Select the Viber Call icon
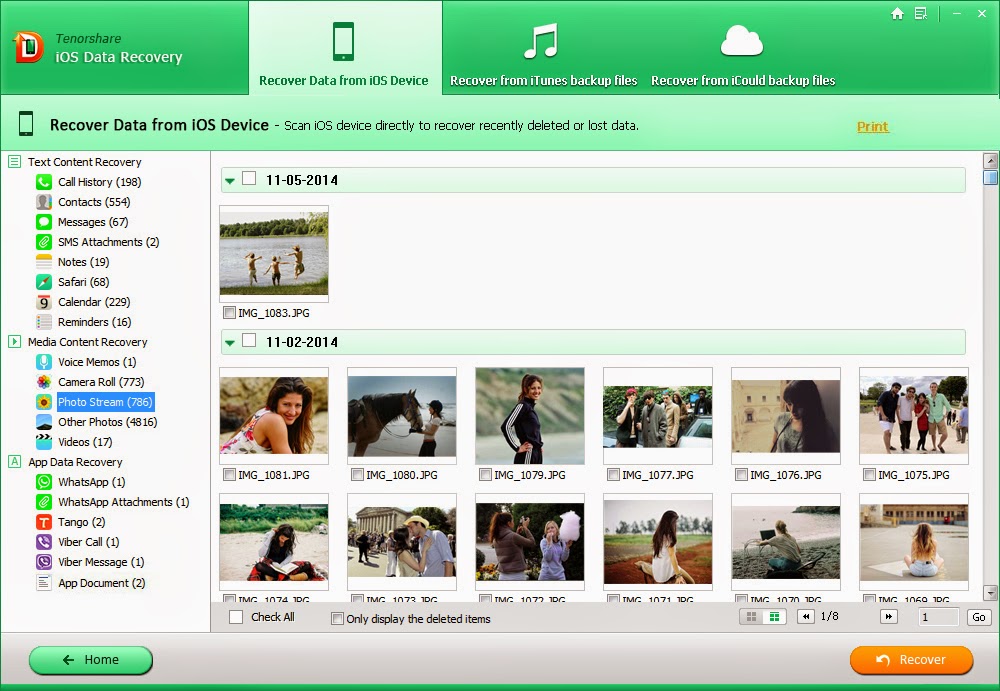The width and height of the screenshot is (1000, 691). coord(44,542)
